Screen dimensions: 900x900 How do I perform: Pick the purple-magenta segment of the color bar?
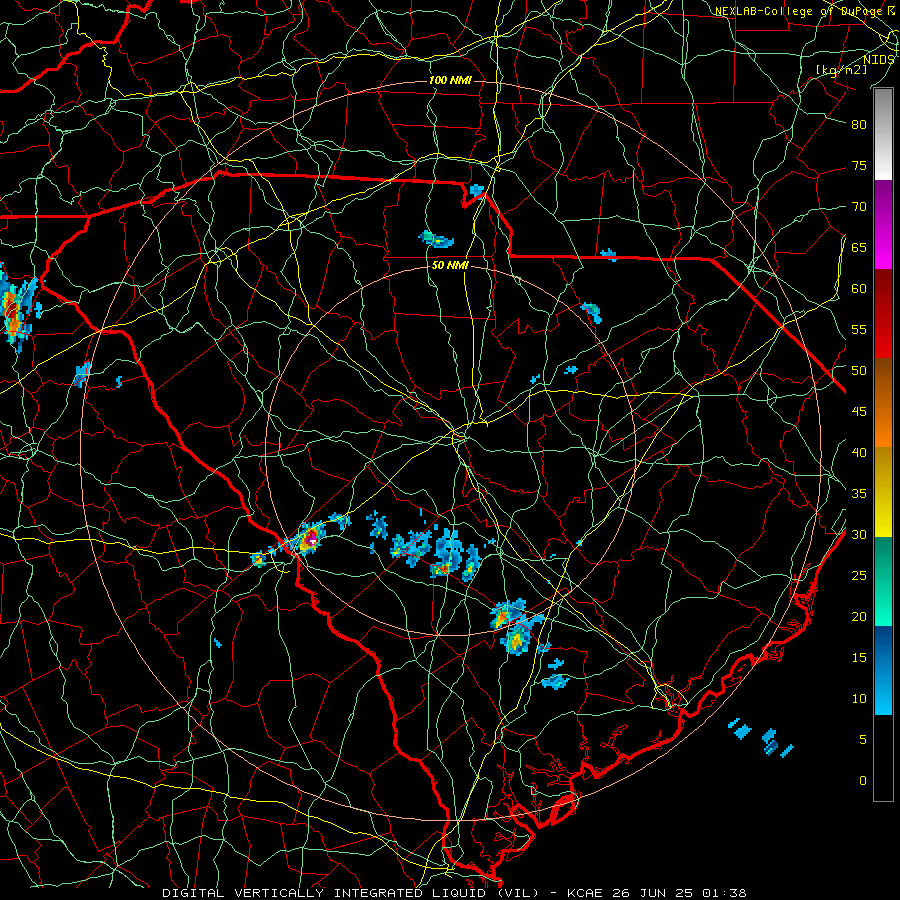coord(883,225)
